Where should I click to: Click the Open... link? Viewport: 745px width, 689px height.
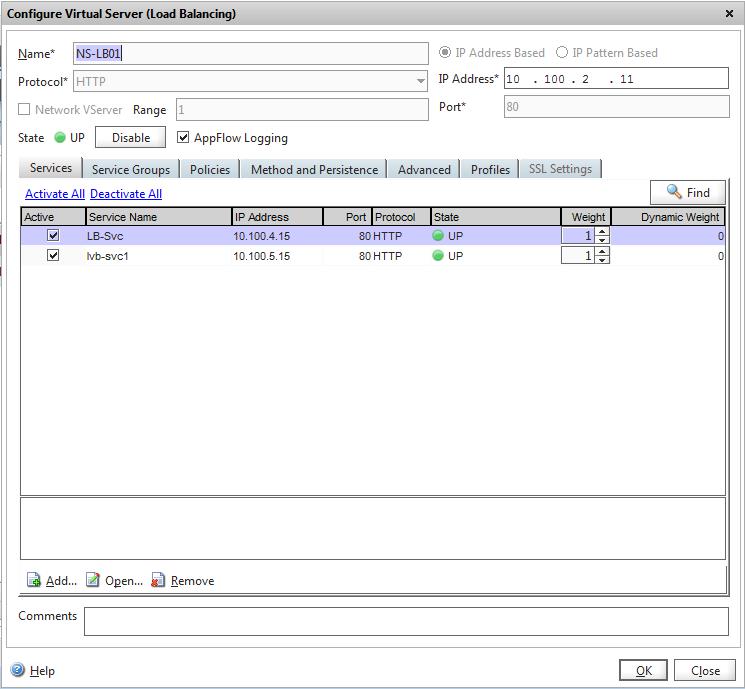point(124,581)
